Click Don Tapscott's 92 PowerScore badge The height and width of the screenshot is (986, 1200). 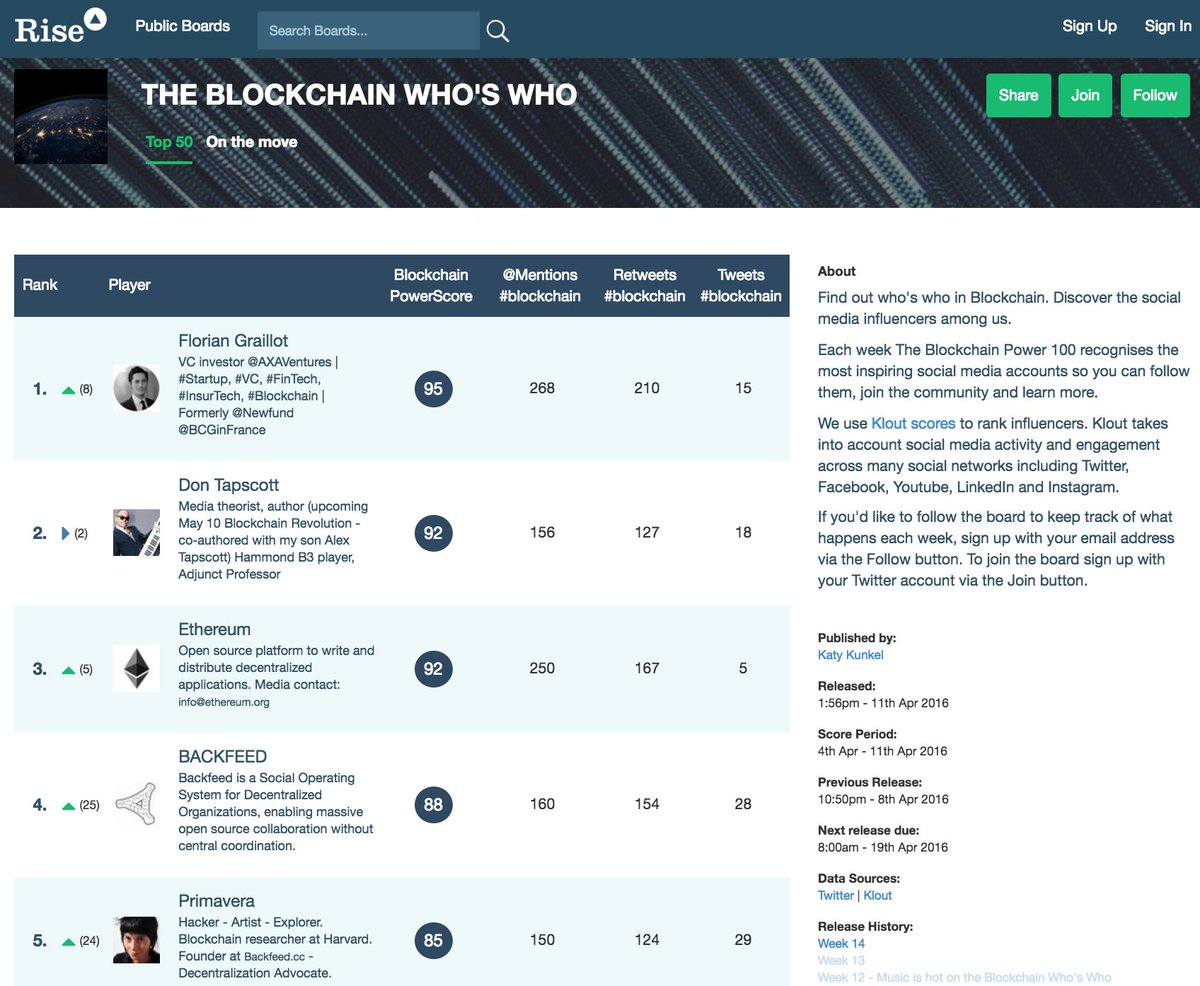pyautogui.click(x=433, y=533)
